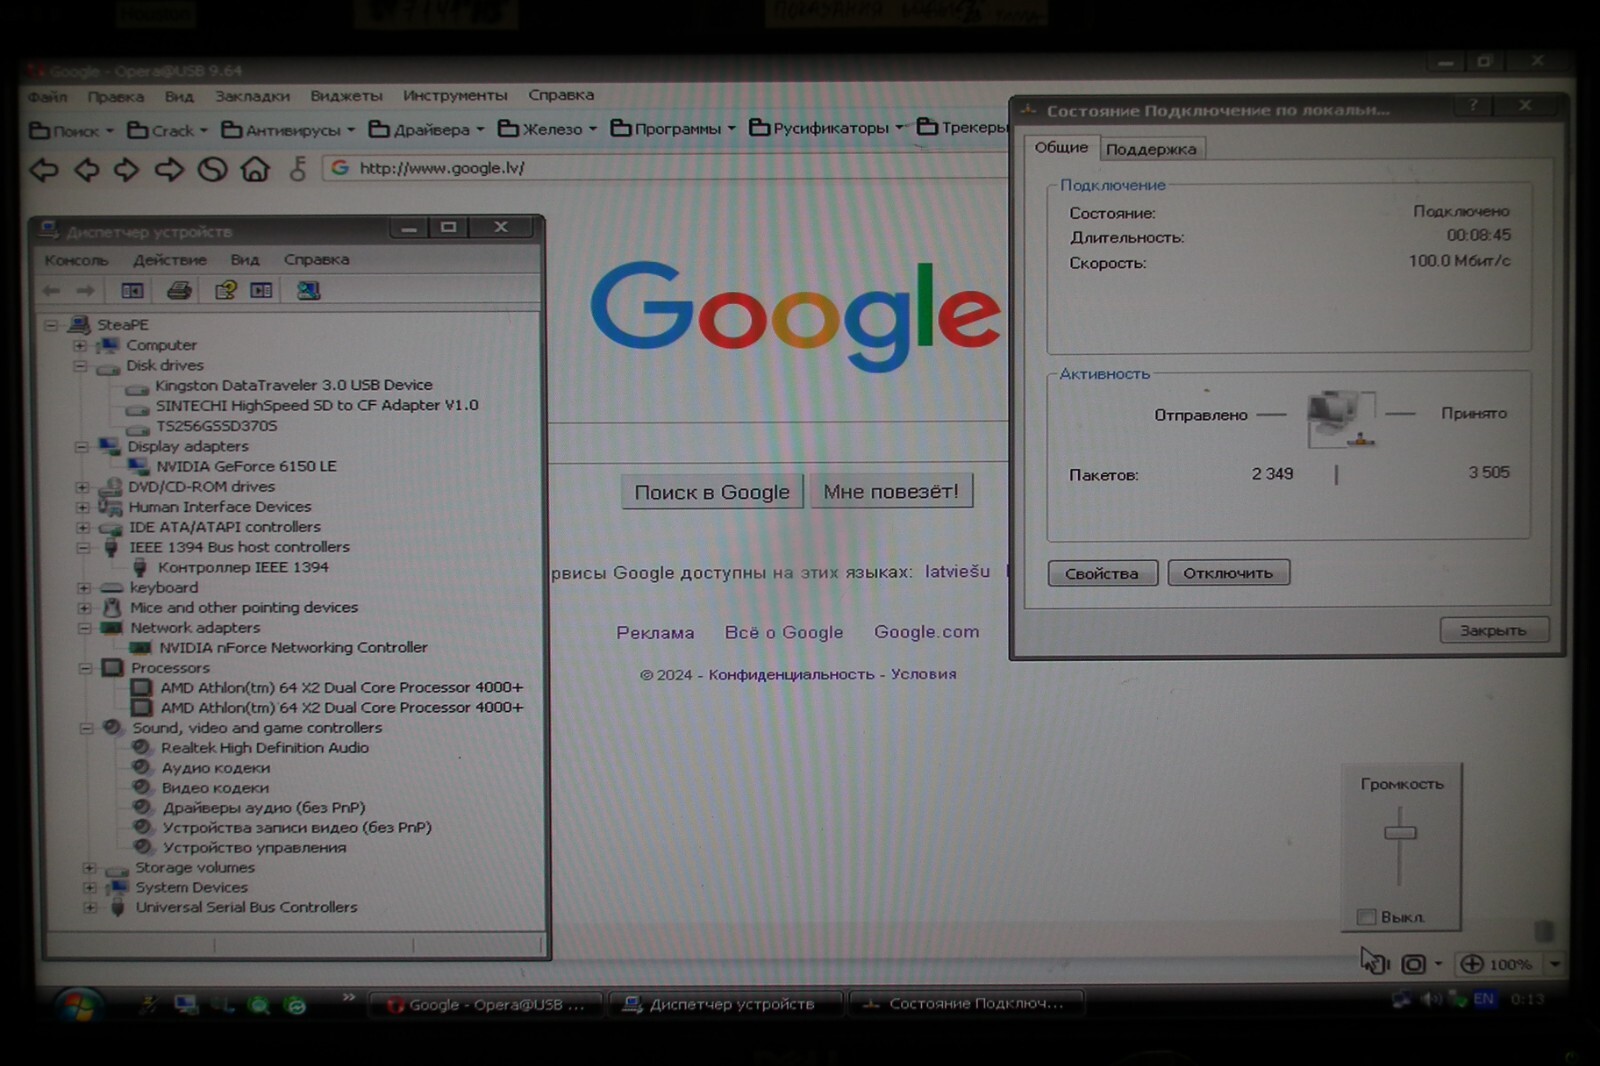Viewport: 1600px width, 1066px height.
Task: Click help properties icon in Device Manager
Action: click(225, 291)
